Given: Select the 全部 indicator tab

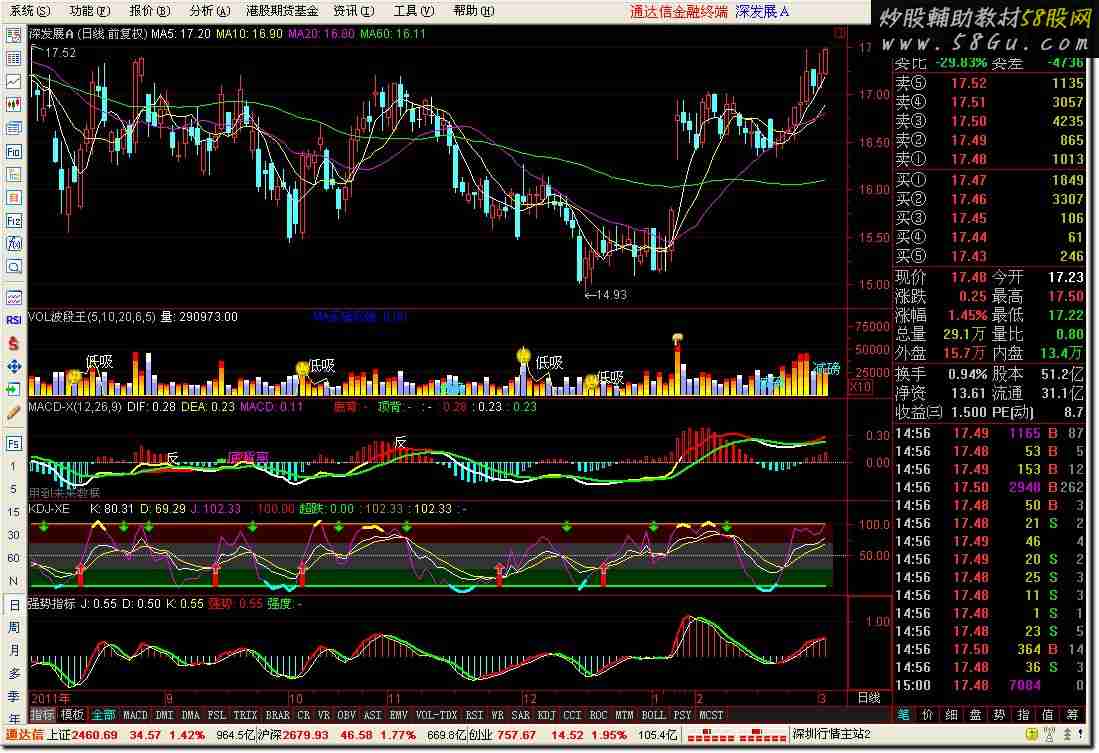Looking at the screenshot, I should [104, 715].
